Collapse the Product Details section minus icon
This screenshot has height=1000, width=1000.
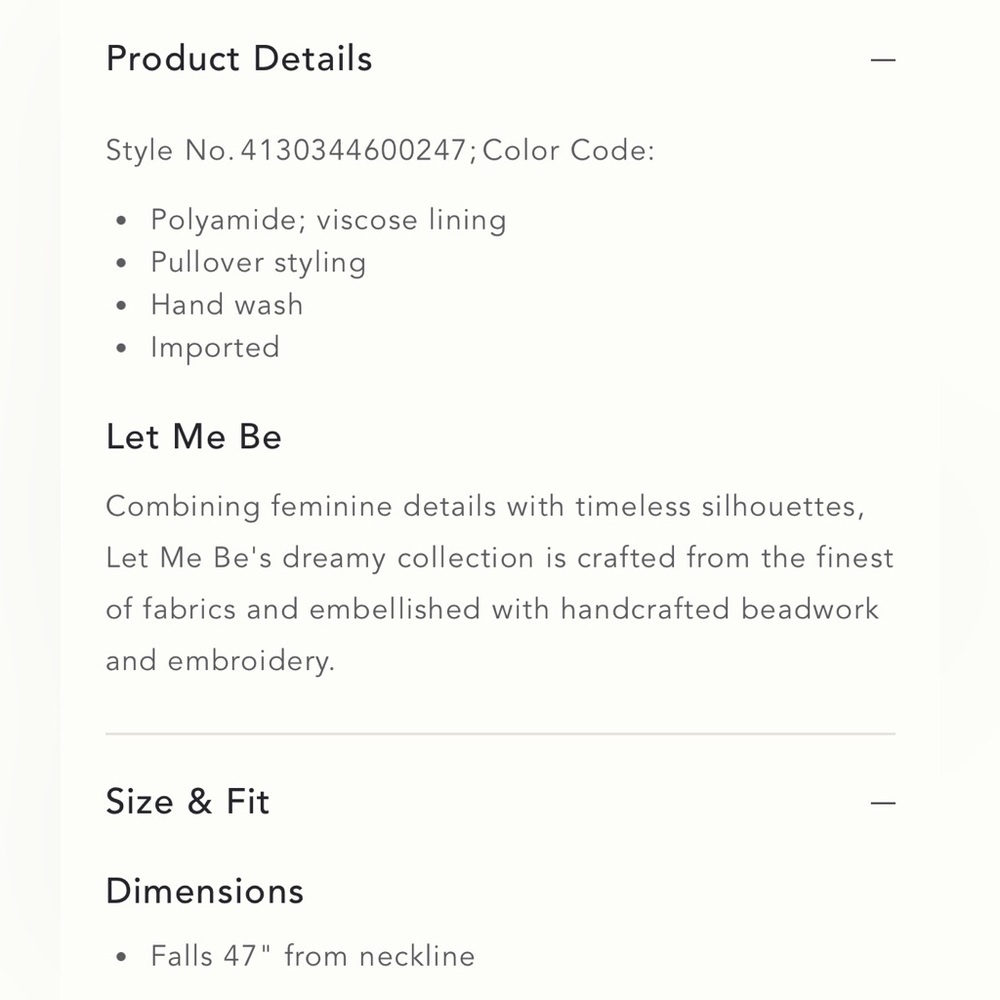pyautogui.click(x=883, y=60)
